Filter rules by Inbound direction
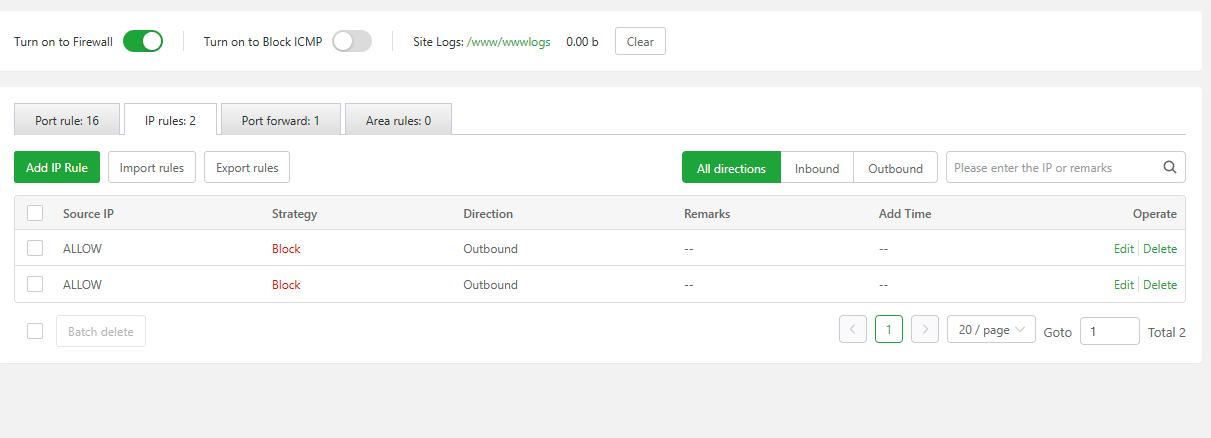The image size is (1211, 438). 817,168
